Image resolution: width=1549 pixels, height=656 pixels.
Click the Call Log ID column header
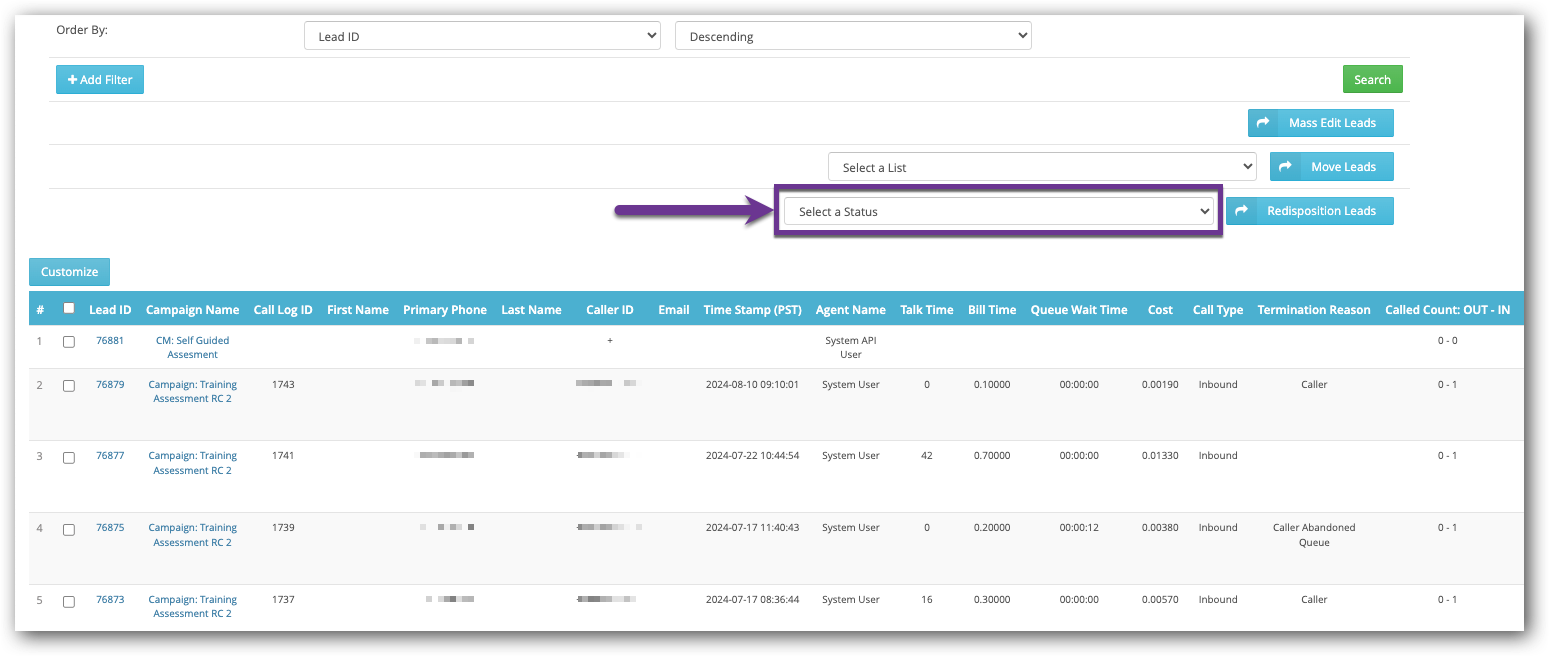pyautogui.click(x=283, y=309)
